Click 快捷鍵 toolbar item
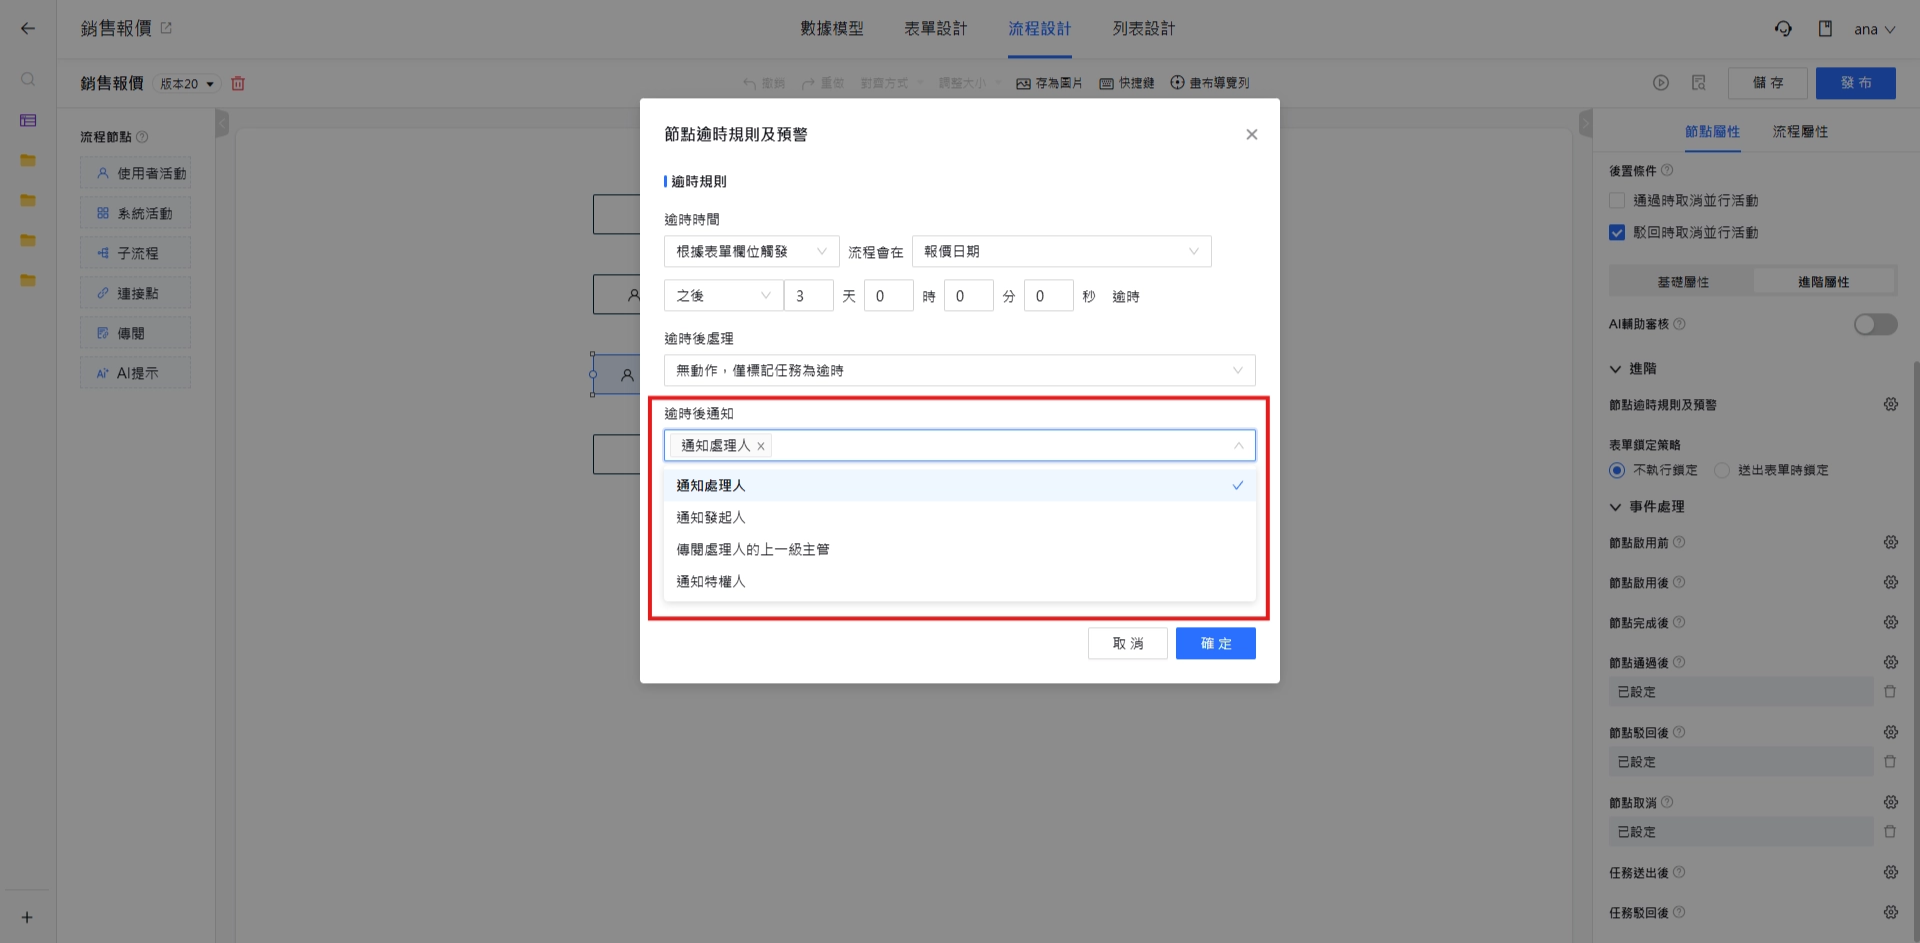This screenshot has width=1920, height=943. 1127,83
